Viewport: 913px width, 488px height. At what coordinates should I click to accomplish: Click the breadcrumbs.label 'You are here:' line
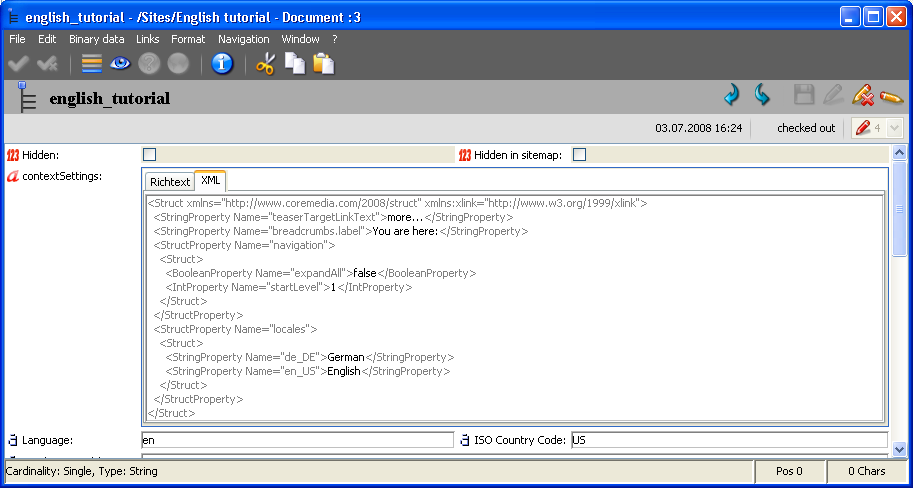(x=341, y=231)
